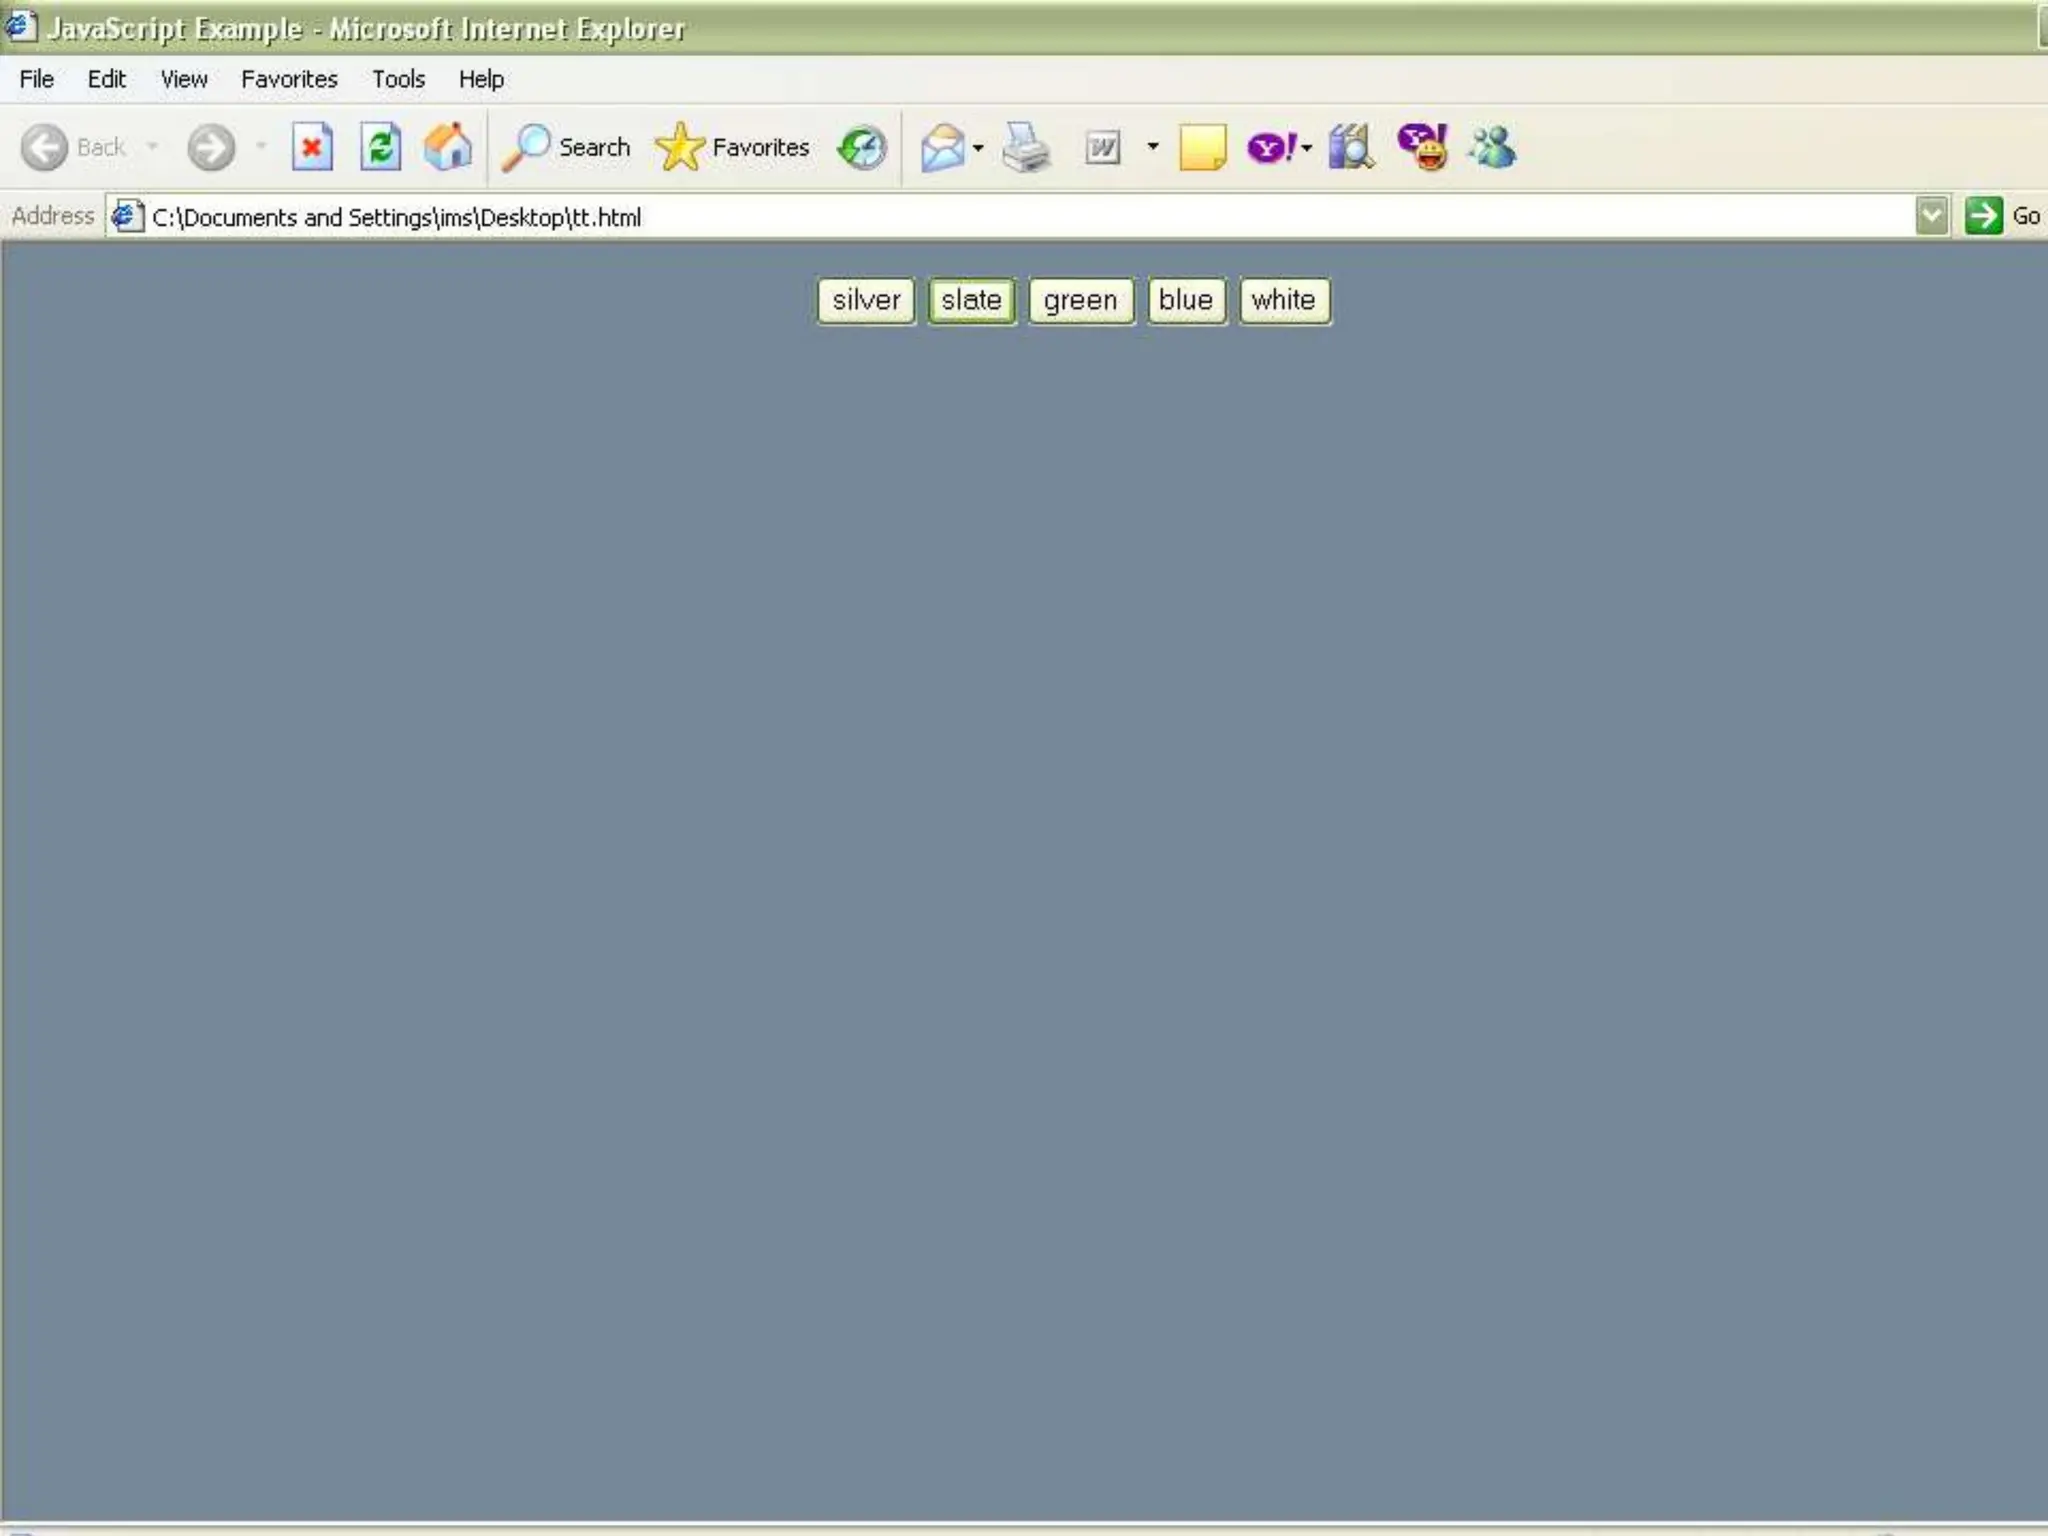Screen dimensions: 2048x1536
Task: Click the Refresh page icon
Action: [380, 148]
